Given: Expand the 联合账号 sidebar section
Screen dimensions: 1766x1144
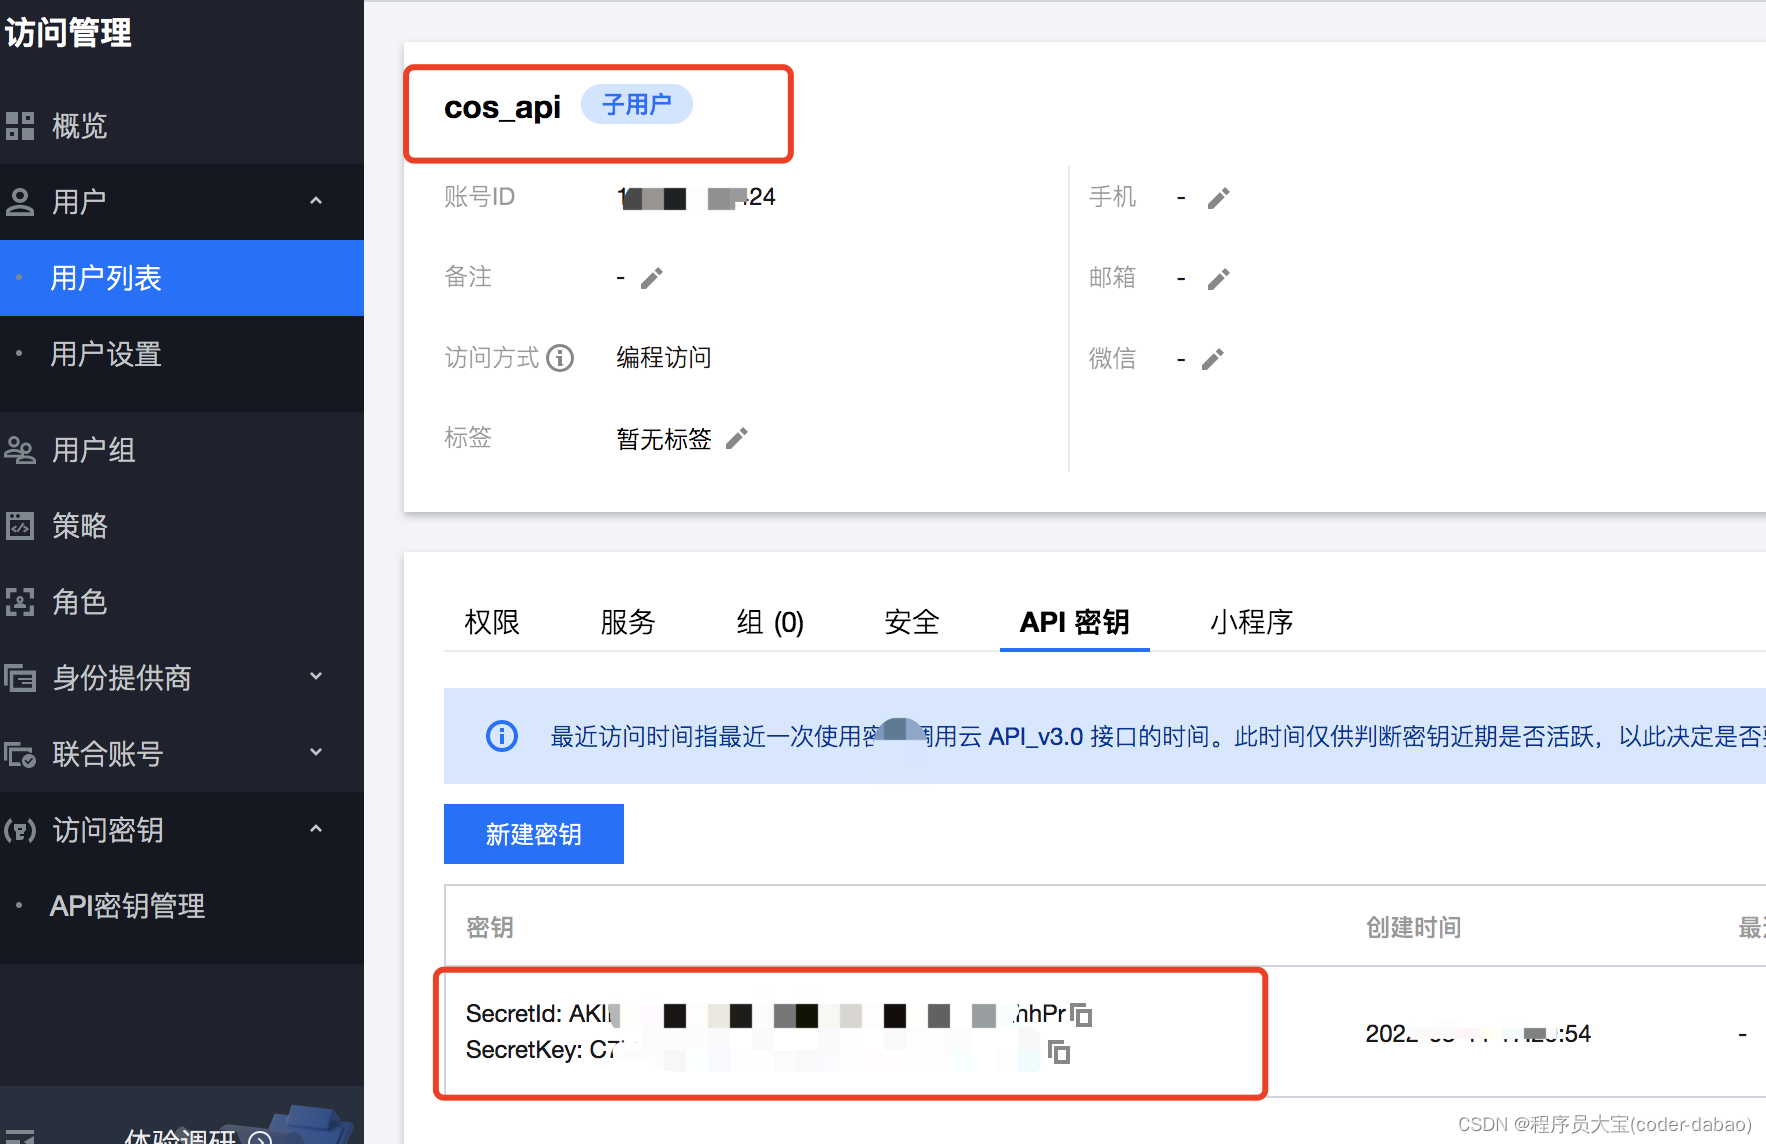Looking at the screenshot, I should 315,753.
